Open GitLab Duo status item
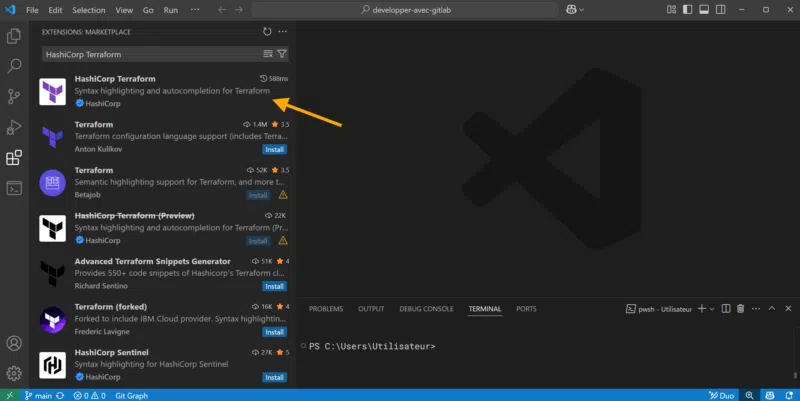Viewport: 800px width, 401px height. pos(721,395)
